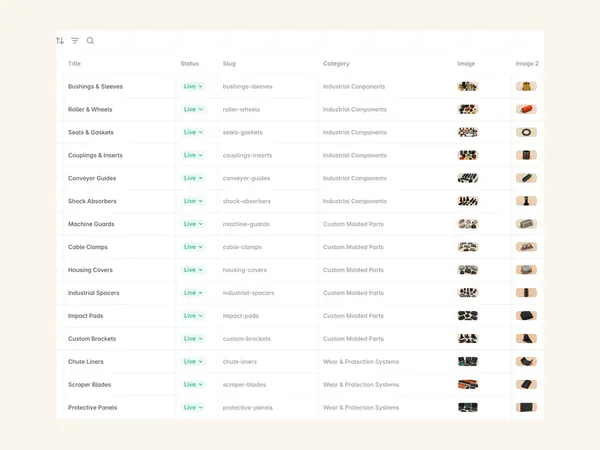Open Live status dropdown for Machine Guards
Screen dimensions: 600x450
193,224
